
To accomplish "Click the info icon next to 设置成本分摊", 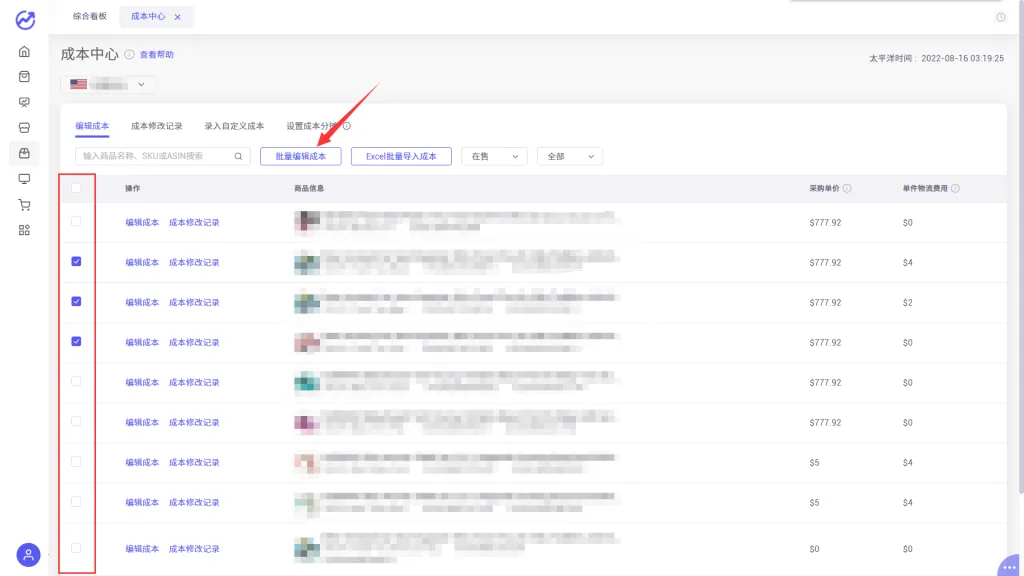I will point(347,126).
